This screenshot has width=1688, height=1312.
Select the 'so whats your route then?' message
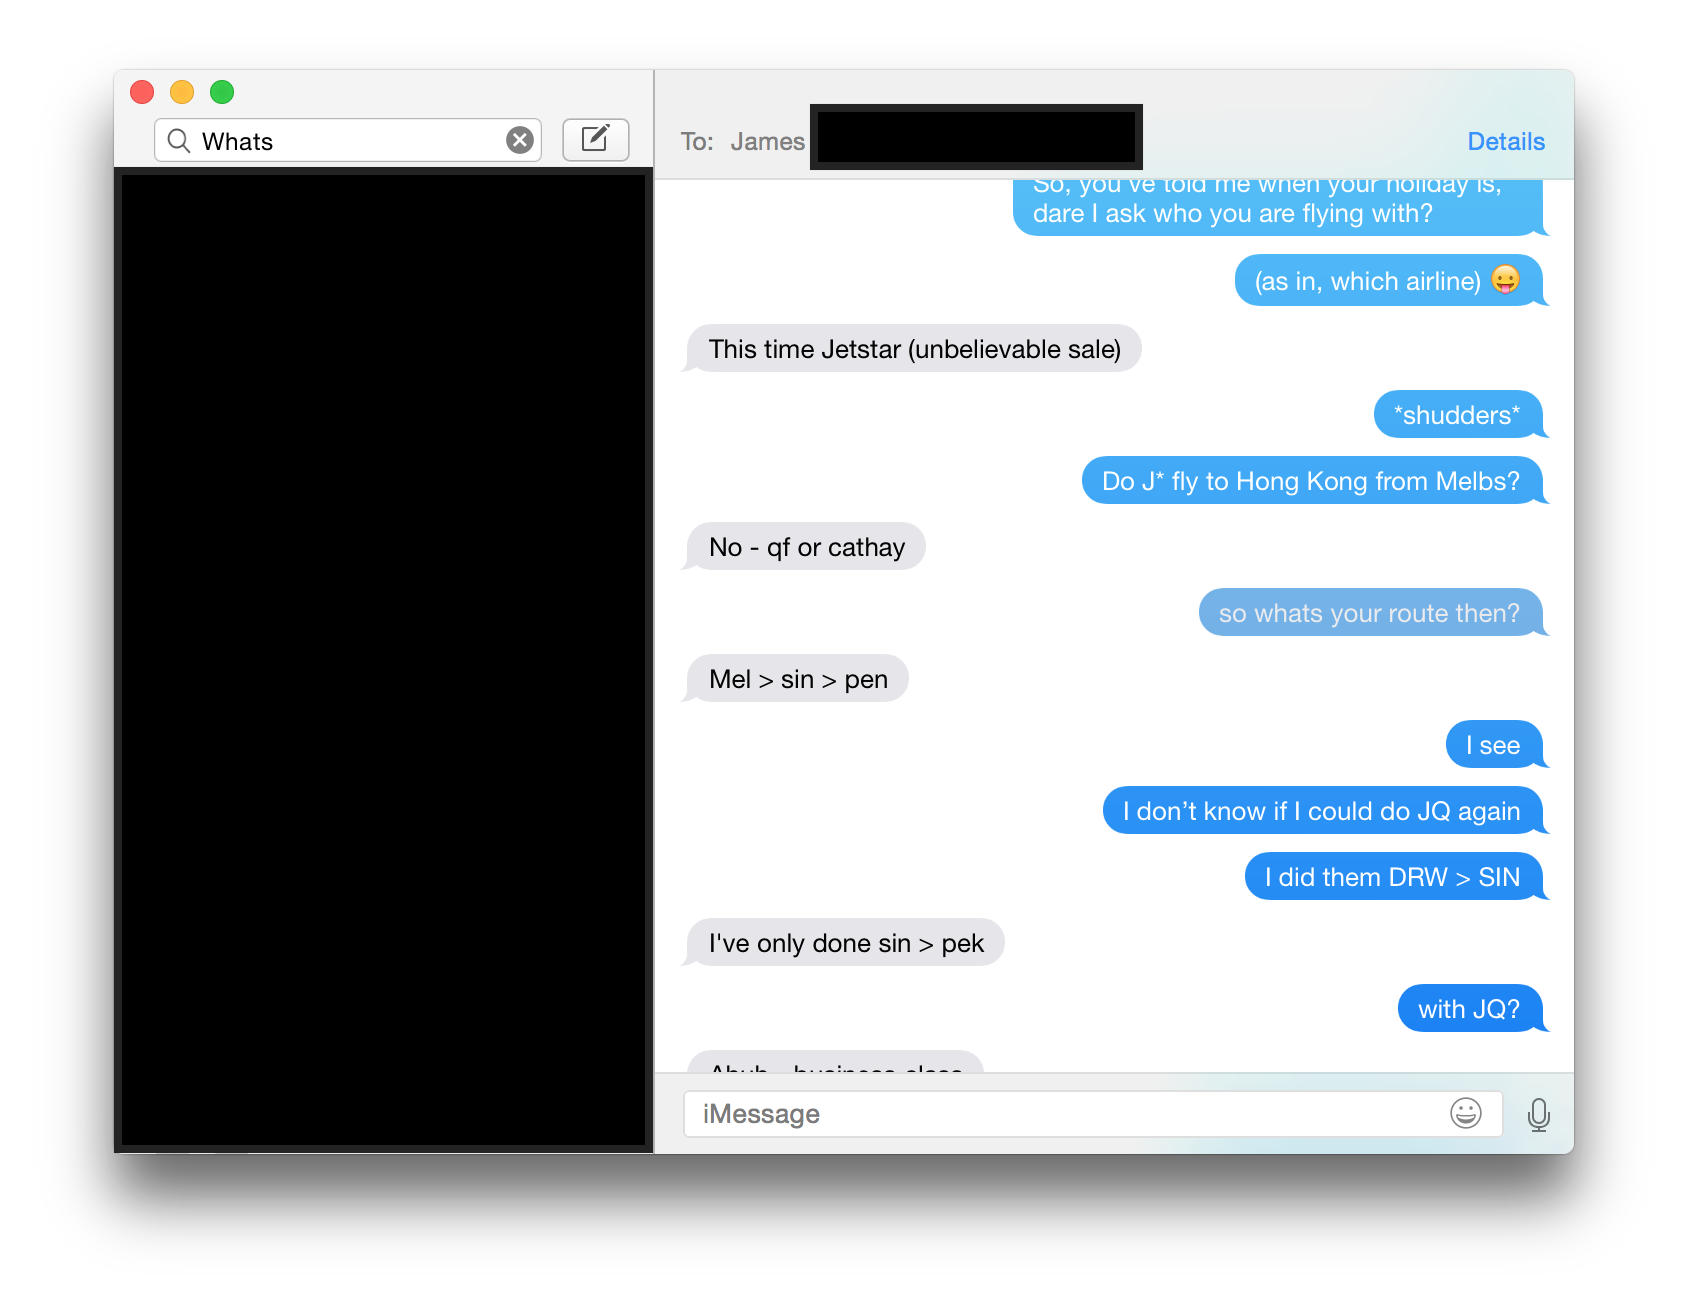pos(1370,613)
